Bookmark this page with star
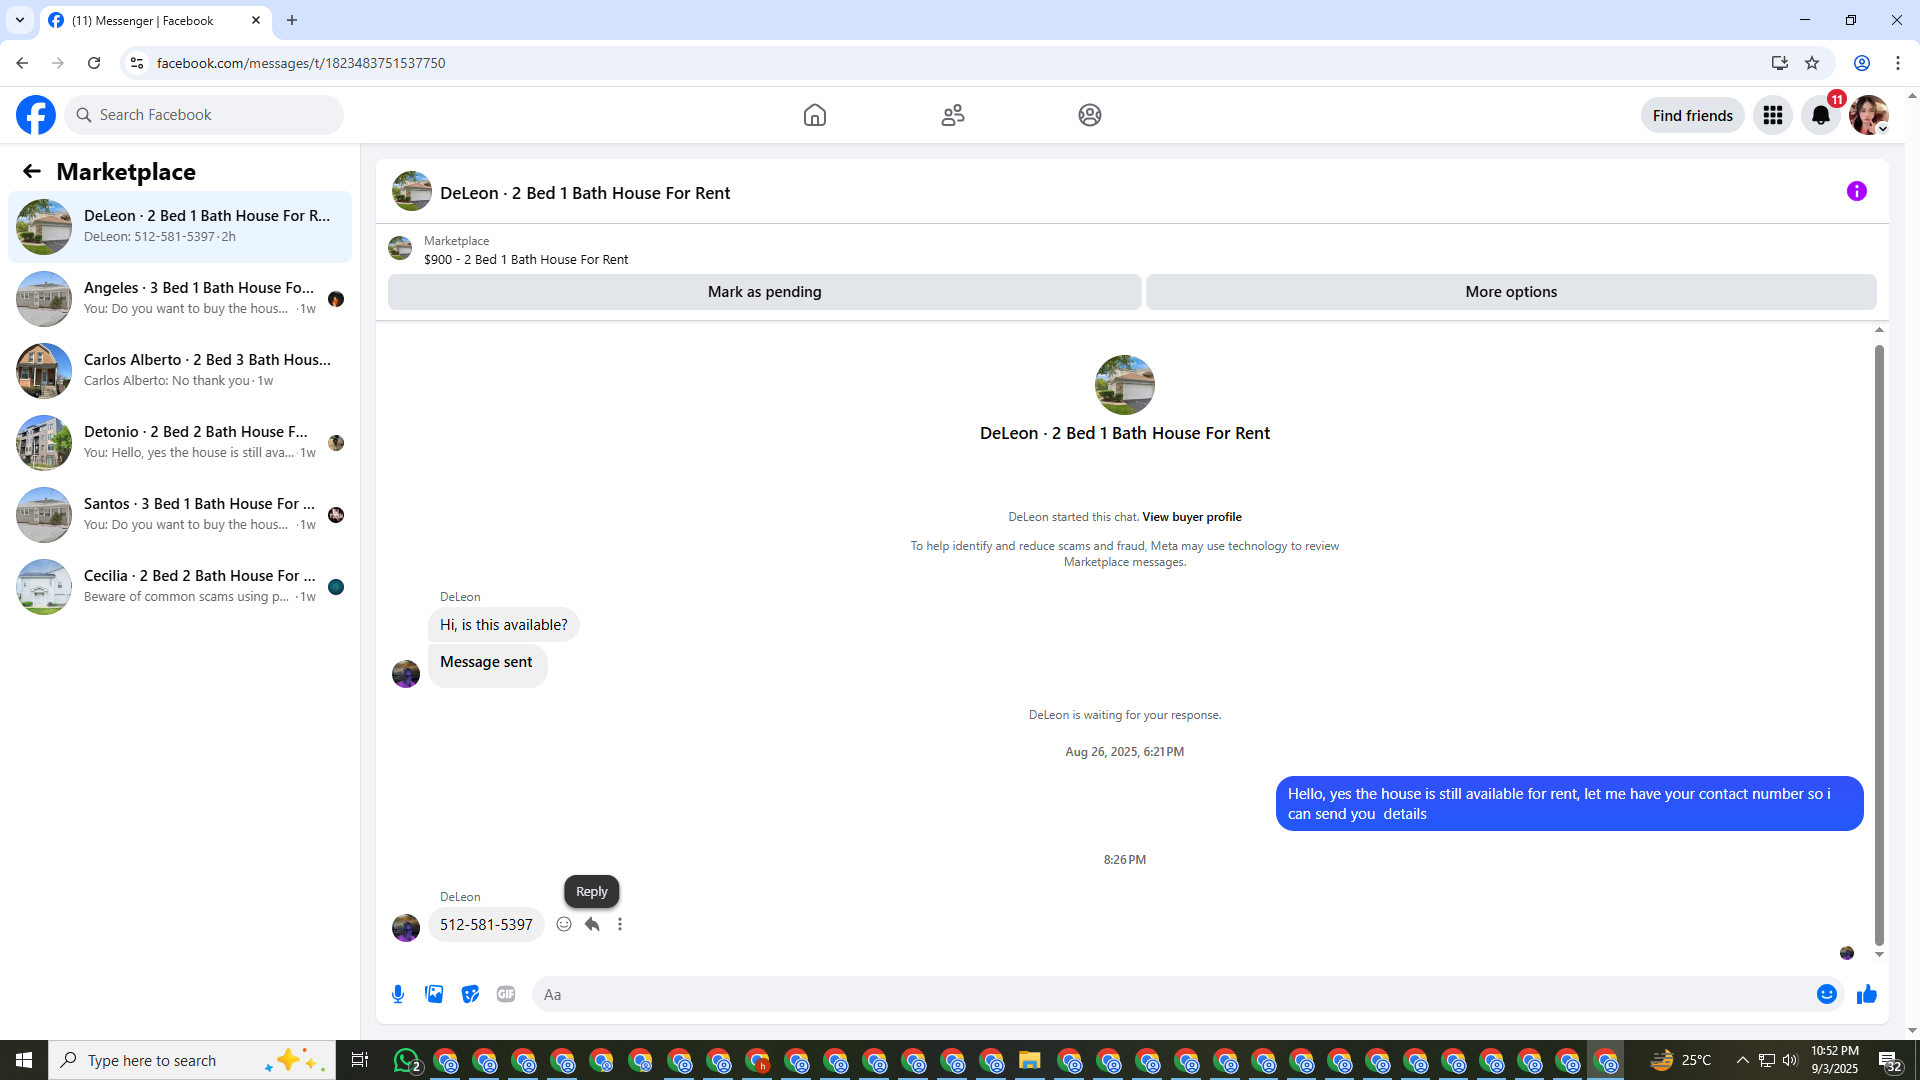 tap(1812, 63)
